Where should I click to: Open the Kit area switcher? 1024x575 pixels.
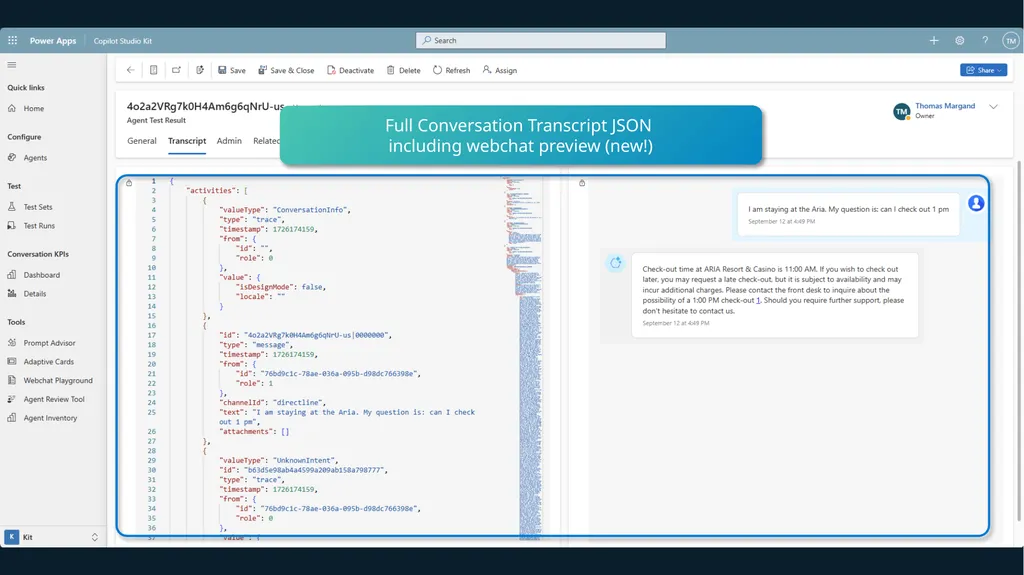52,537
